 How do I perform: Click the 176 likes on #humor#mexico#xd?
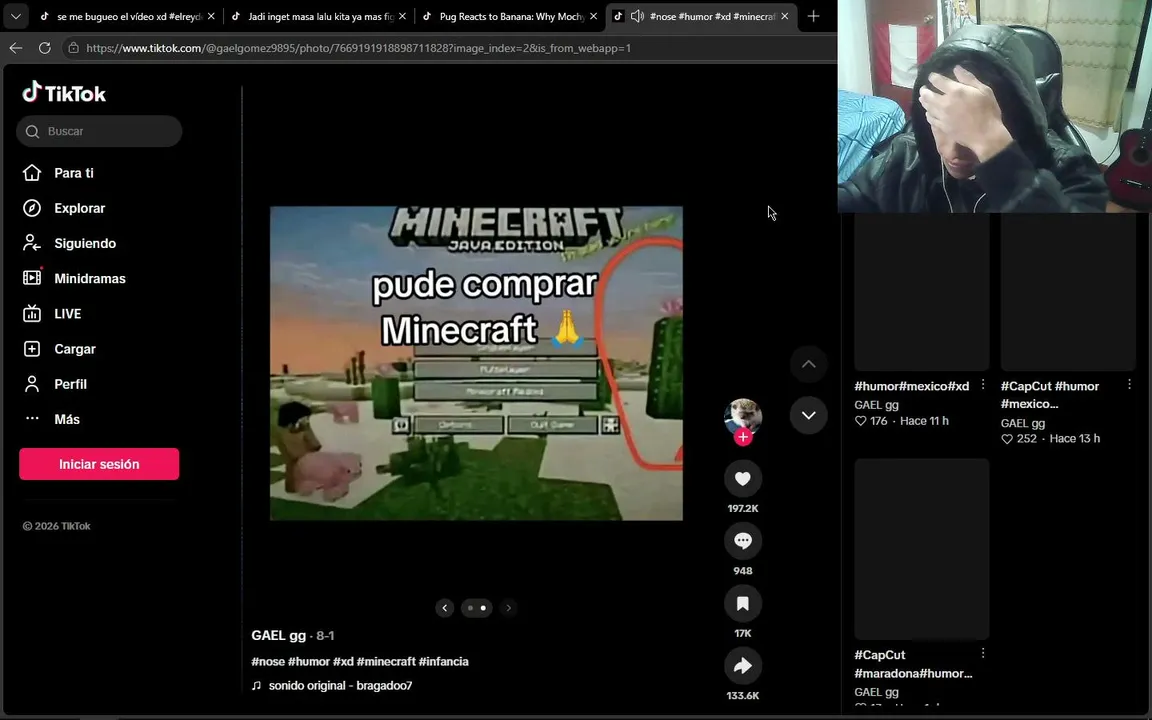click(871, 421)
